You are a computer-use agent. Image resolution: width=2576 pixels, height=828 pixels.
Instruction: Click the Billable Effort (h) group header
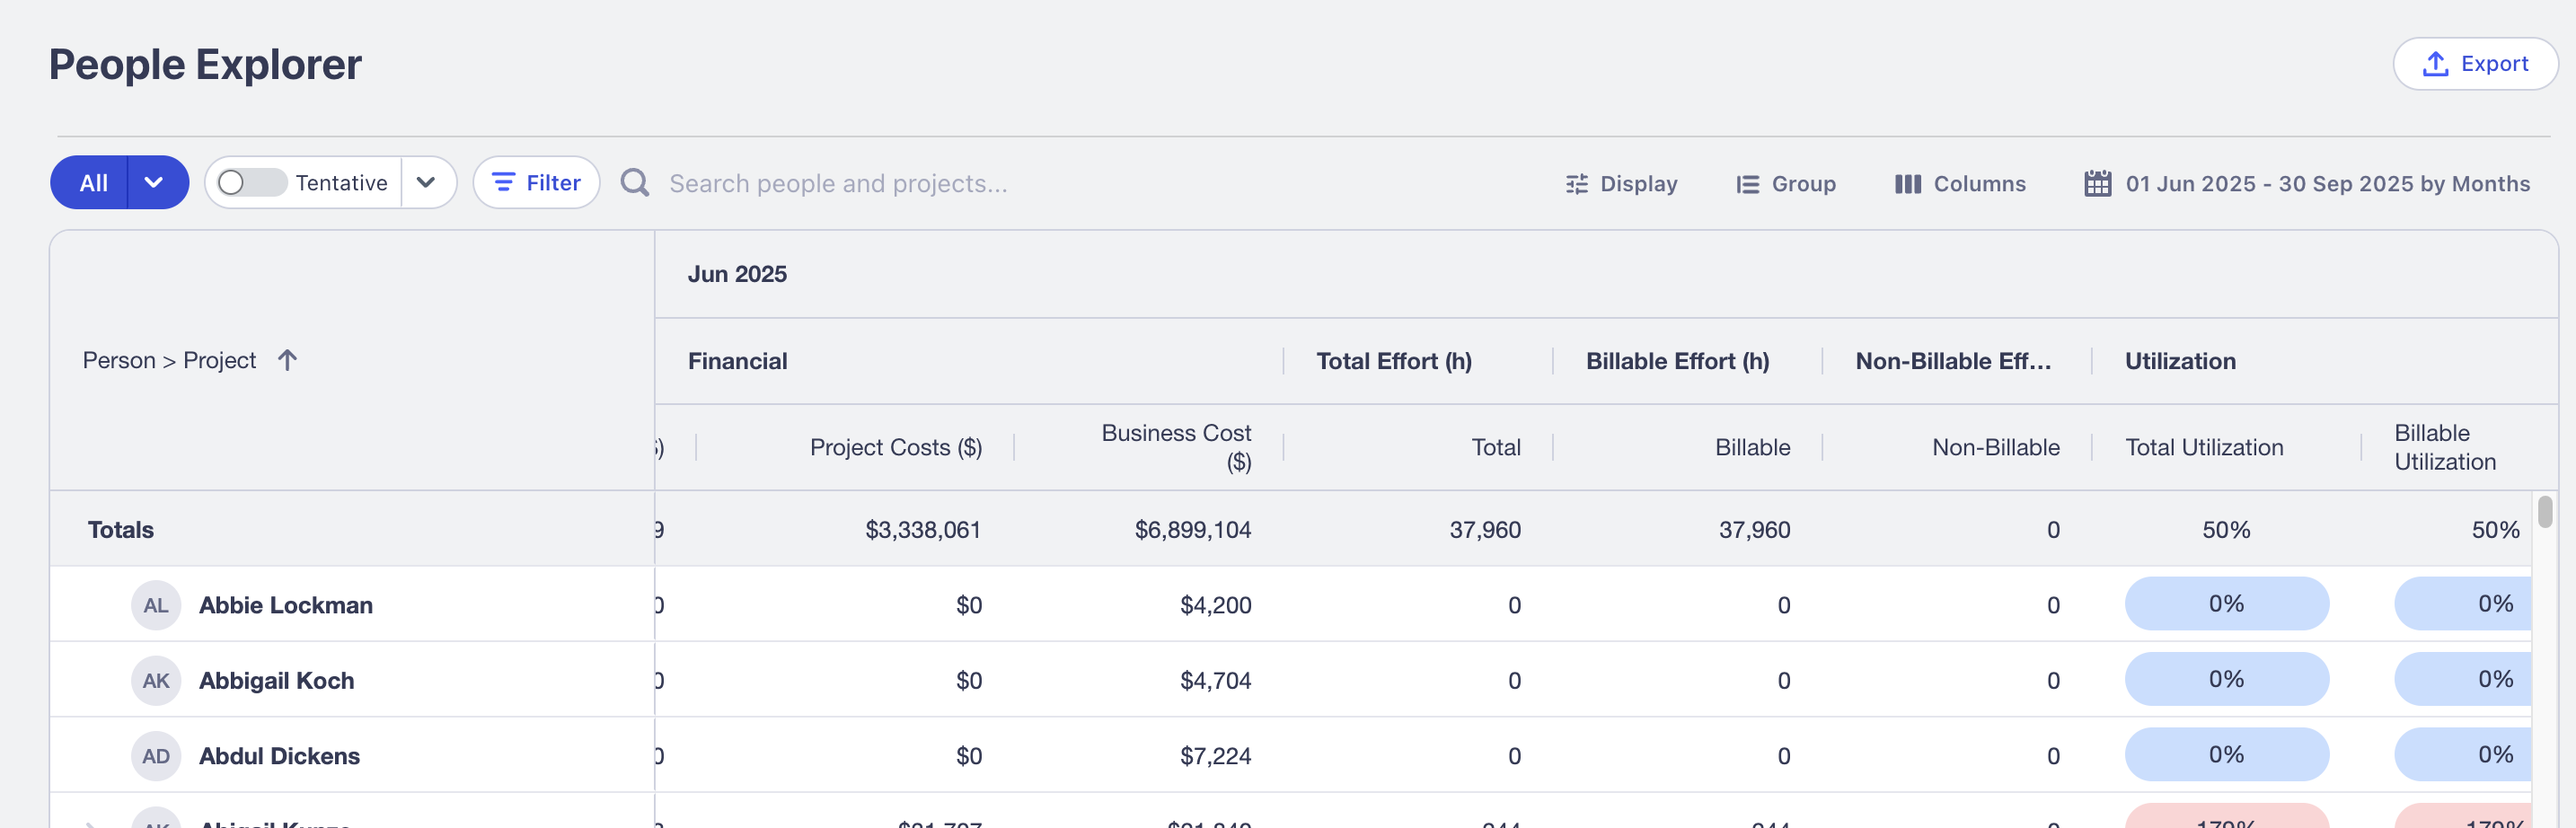1677,361
